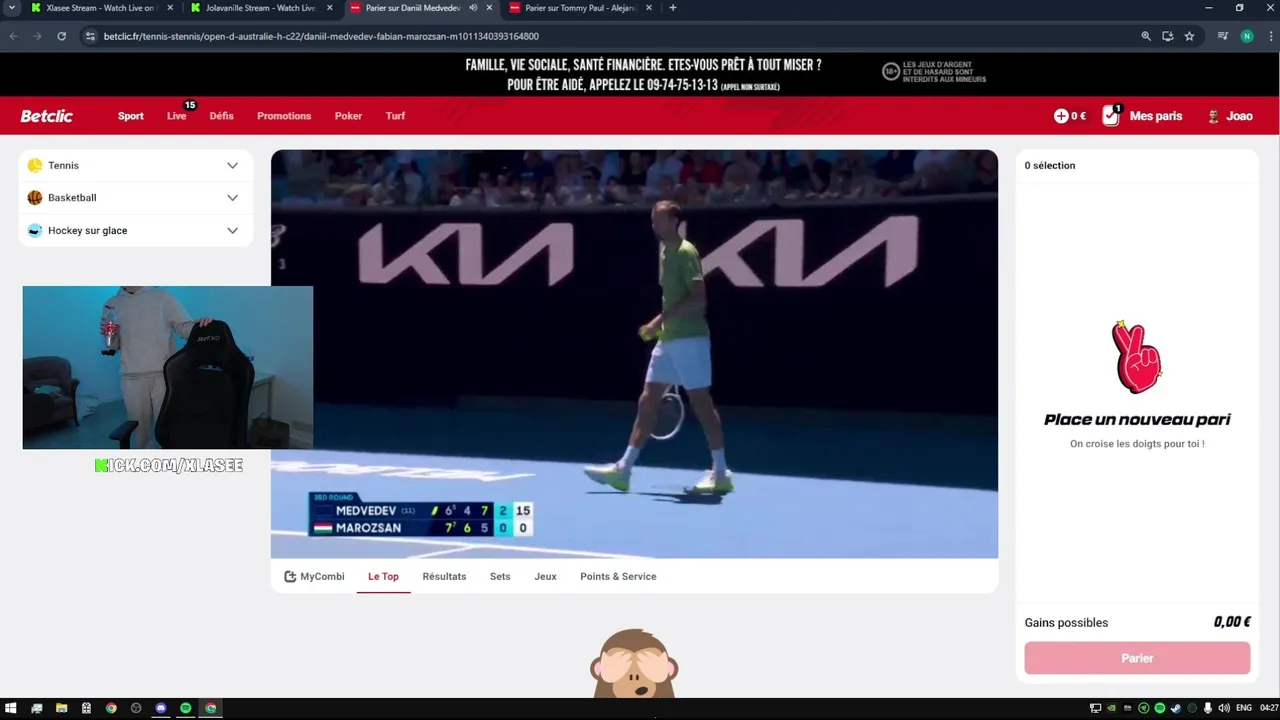Click the Gains possibles label

point(1066,622)
